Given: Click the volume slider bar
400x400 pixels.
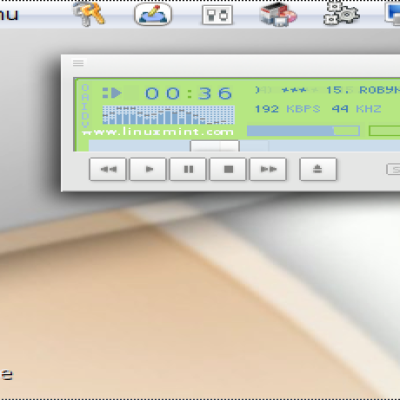Looking at the screenshot, I should (303, 131).
